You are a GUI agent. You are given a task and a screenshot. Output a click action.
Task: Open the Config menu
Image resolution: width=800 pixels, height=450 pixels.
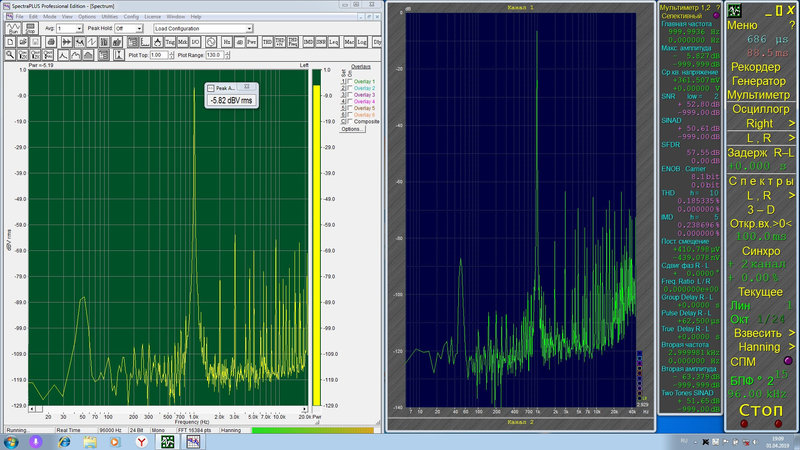[131, 17]
